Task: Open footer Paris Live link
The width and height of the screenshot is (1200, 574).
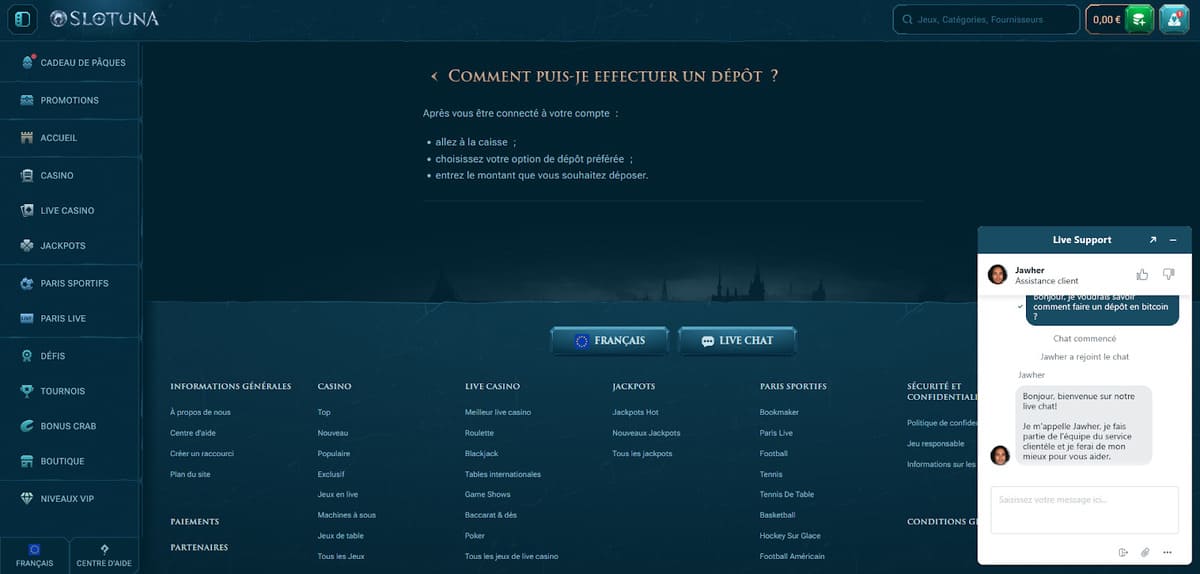Action: [776, 433]
